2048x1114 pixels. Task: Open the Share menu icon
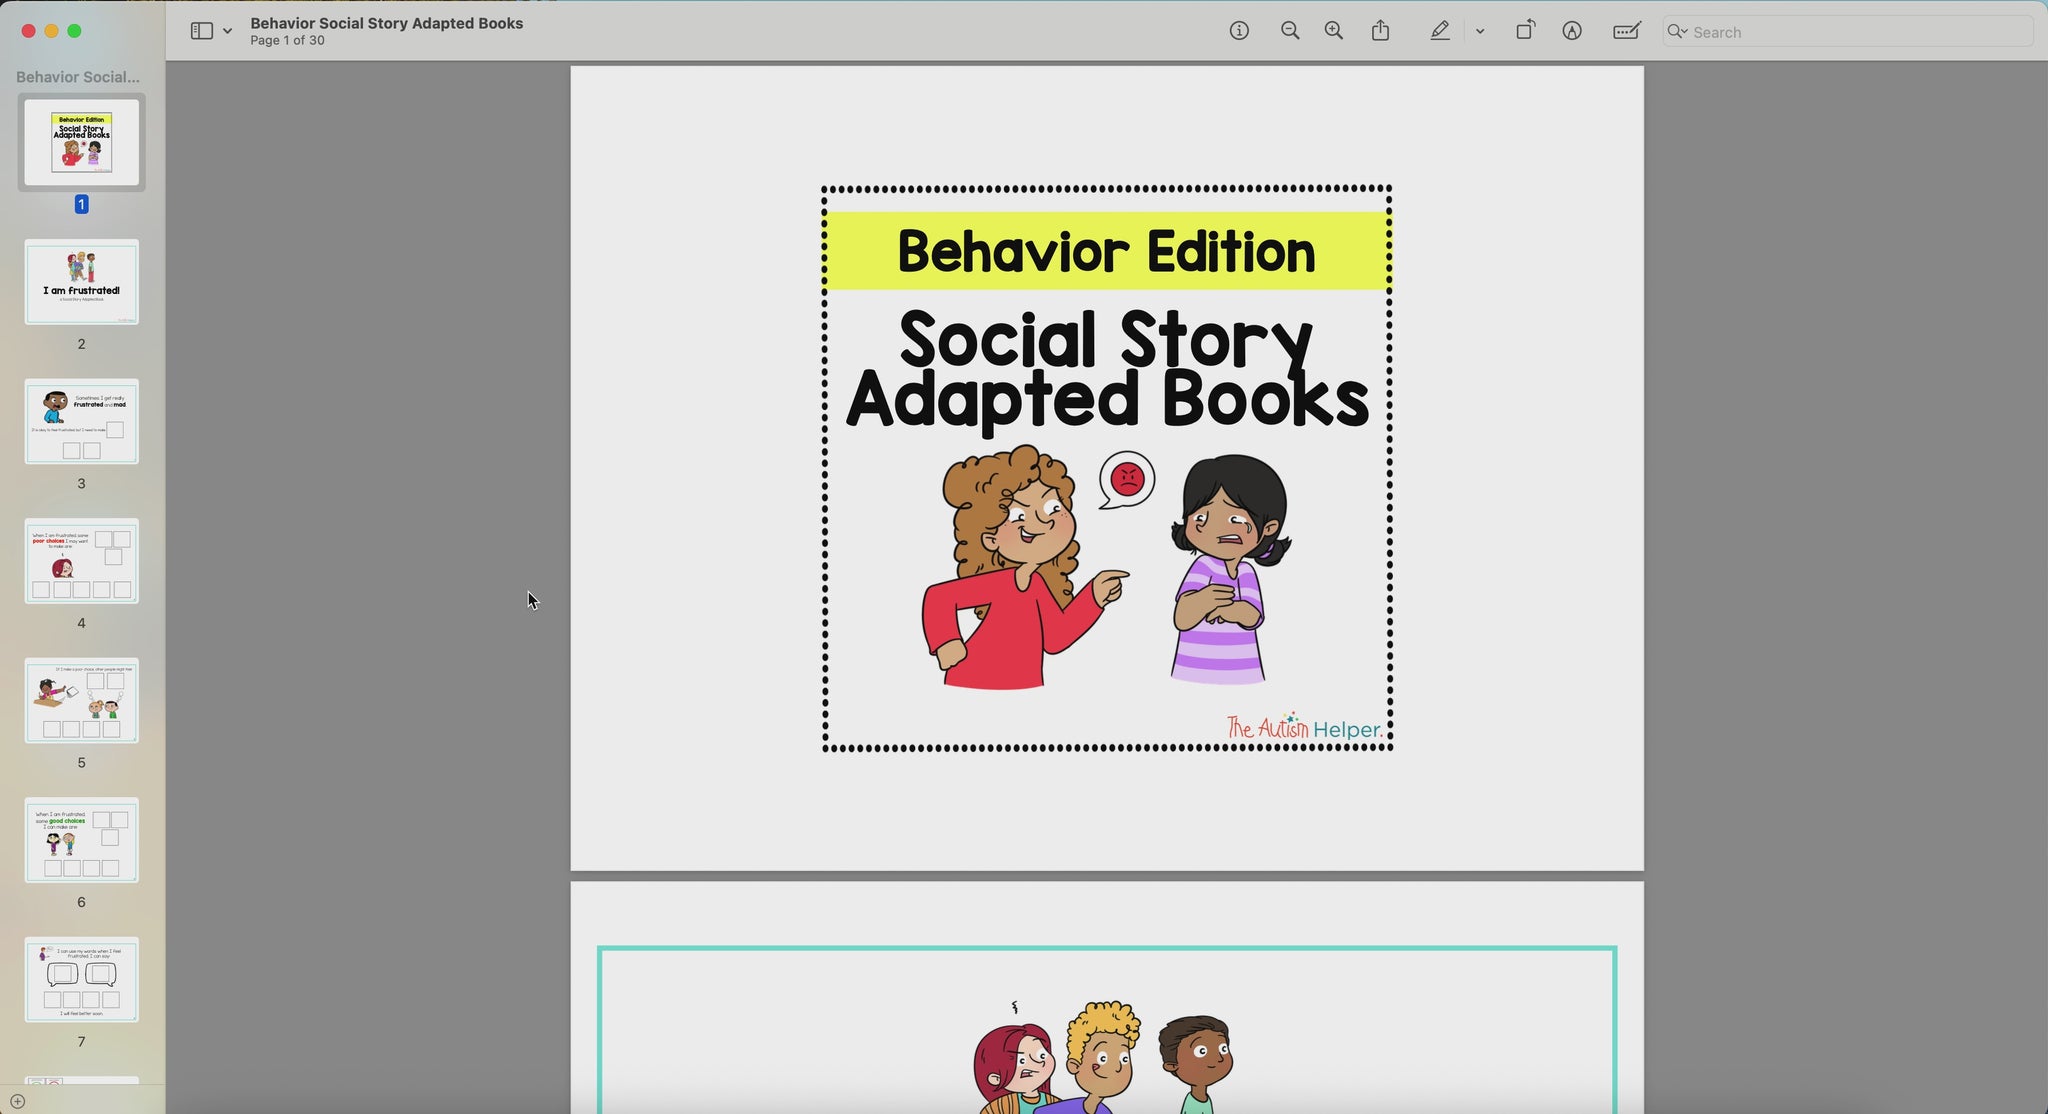pos(1381,31)
